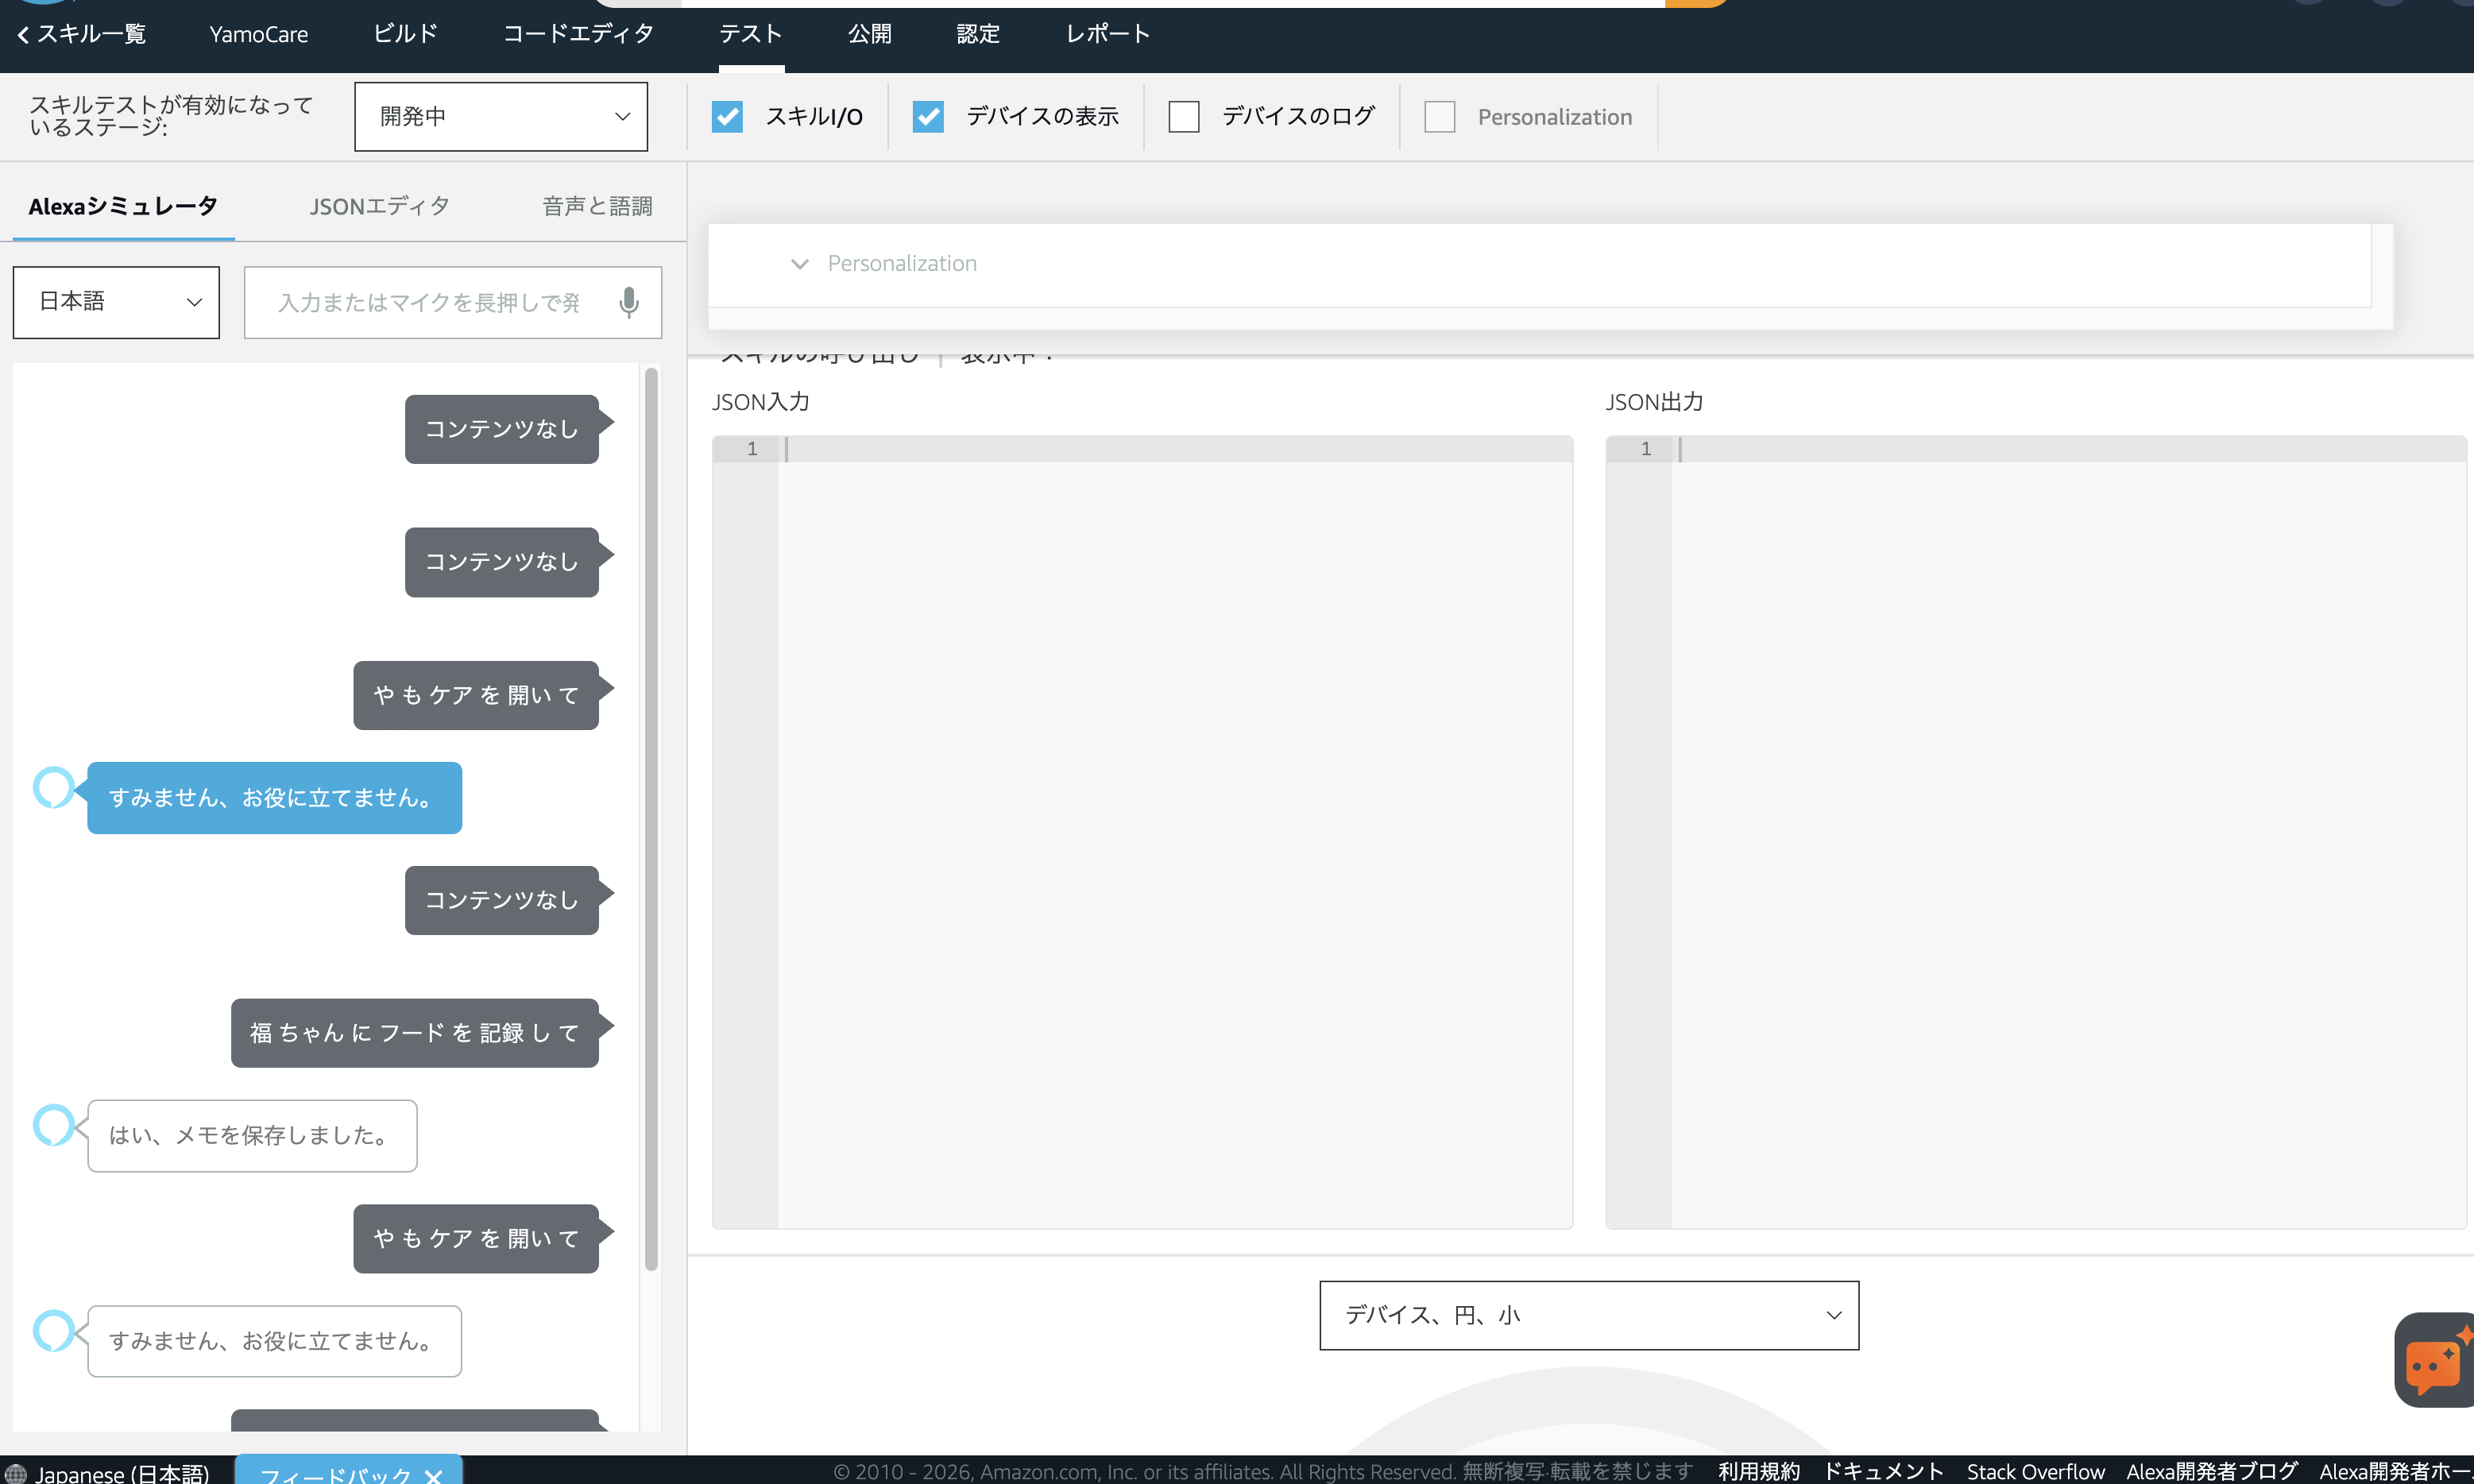The height and width of the screenshot is (1484, 2474).
Task: Open the 認定 tab
Action: coord(977,34)
